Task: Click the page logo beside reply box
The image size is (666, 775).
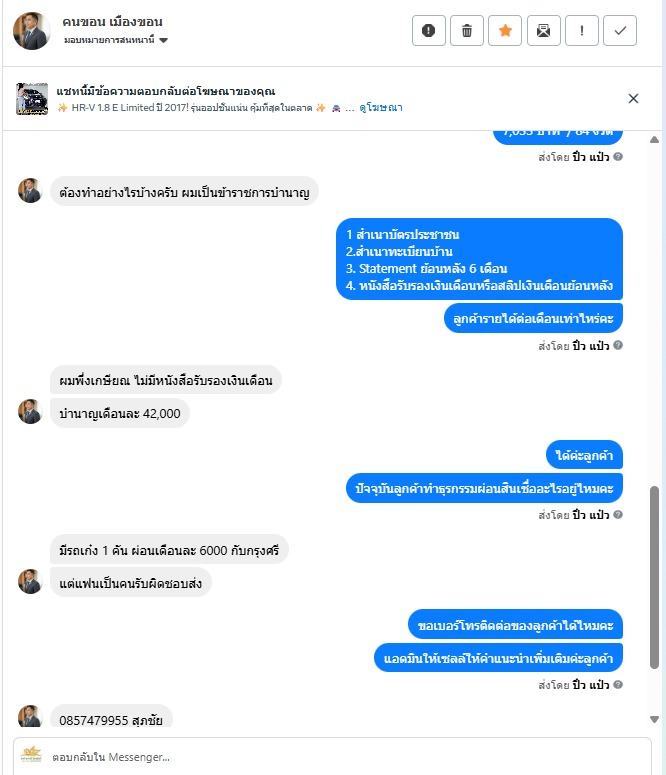Action: [x=31, y=755]
